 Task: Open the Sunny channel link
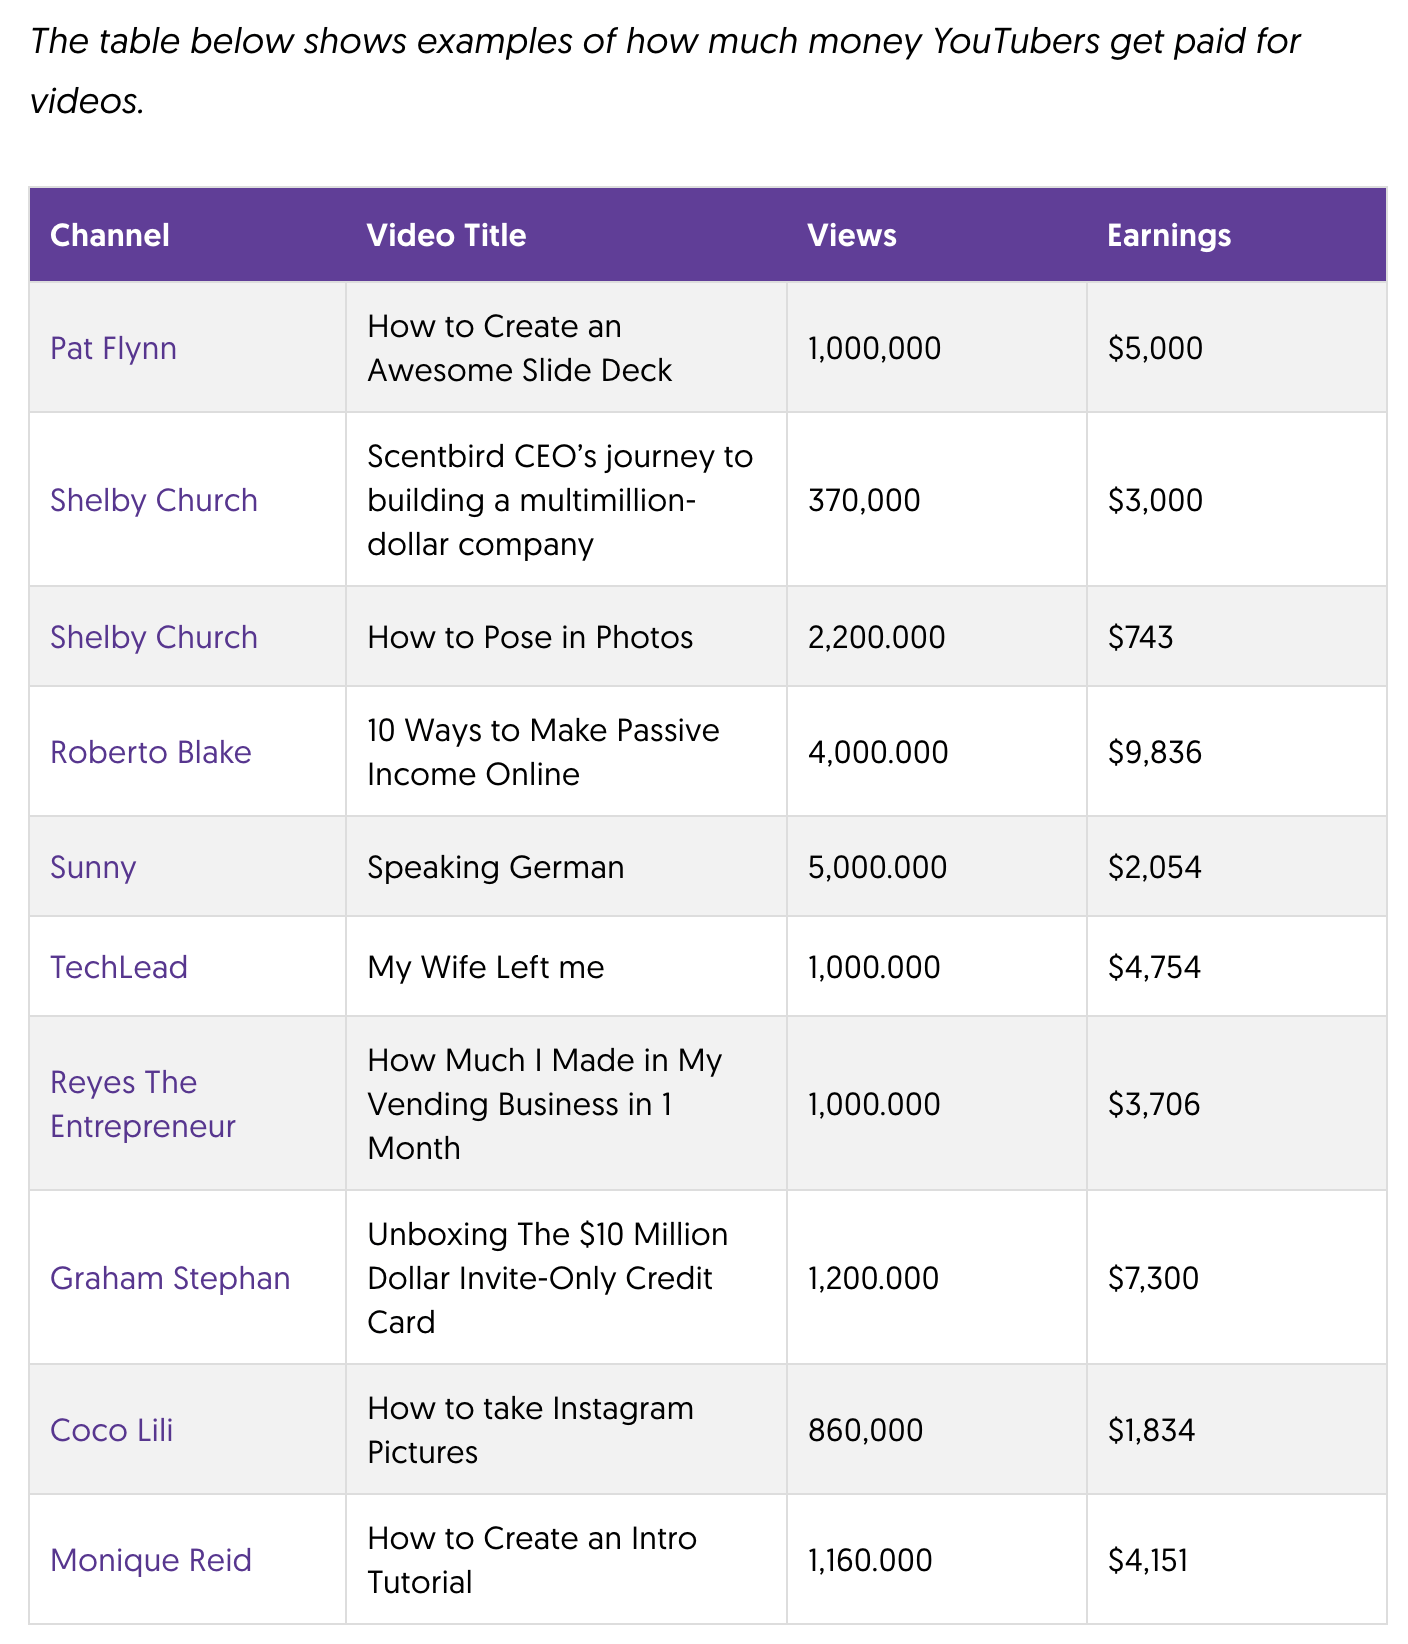(93, 867)
